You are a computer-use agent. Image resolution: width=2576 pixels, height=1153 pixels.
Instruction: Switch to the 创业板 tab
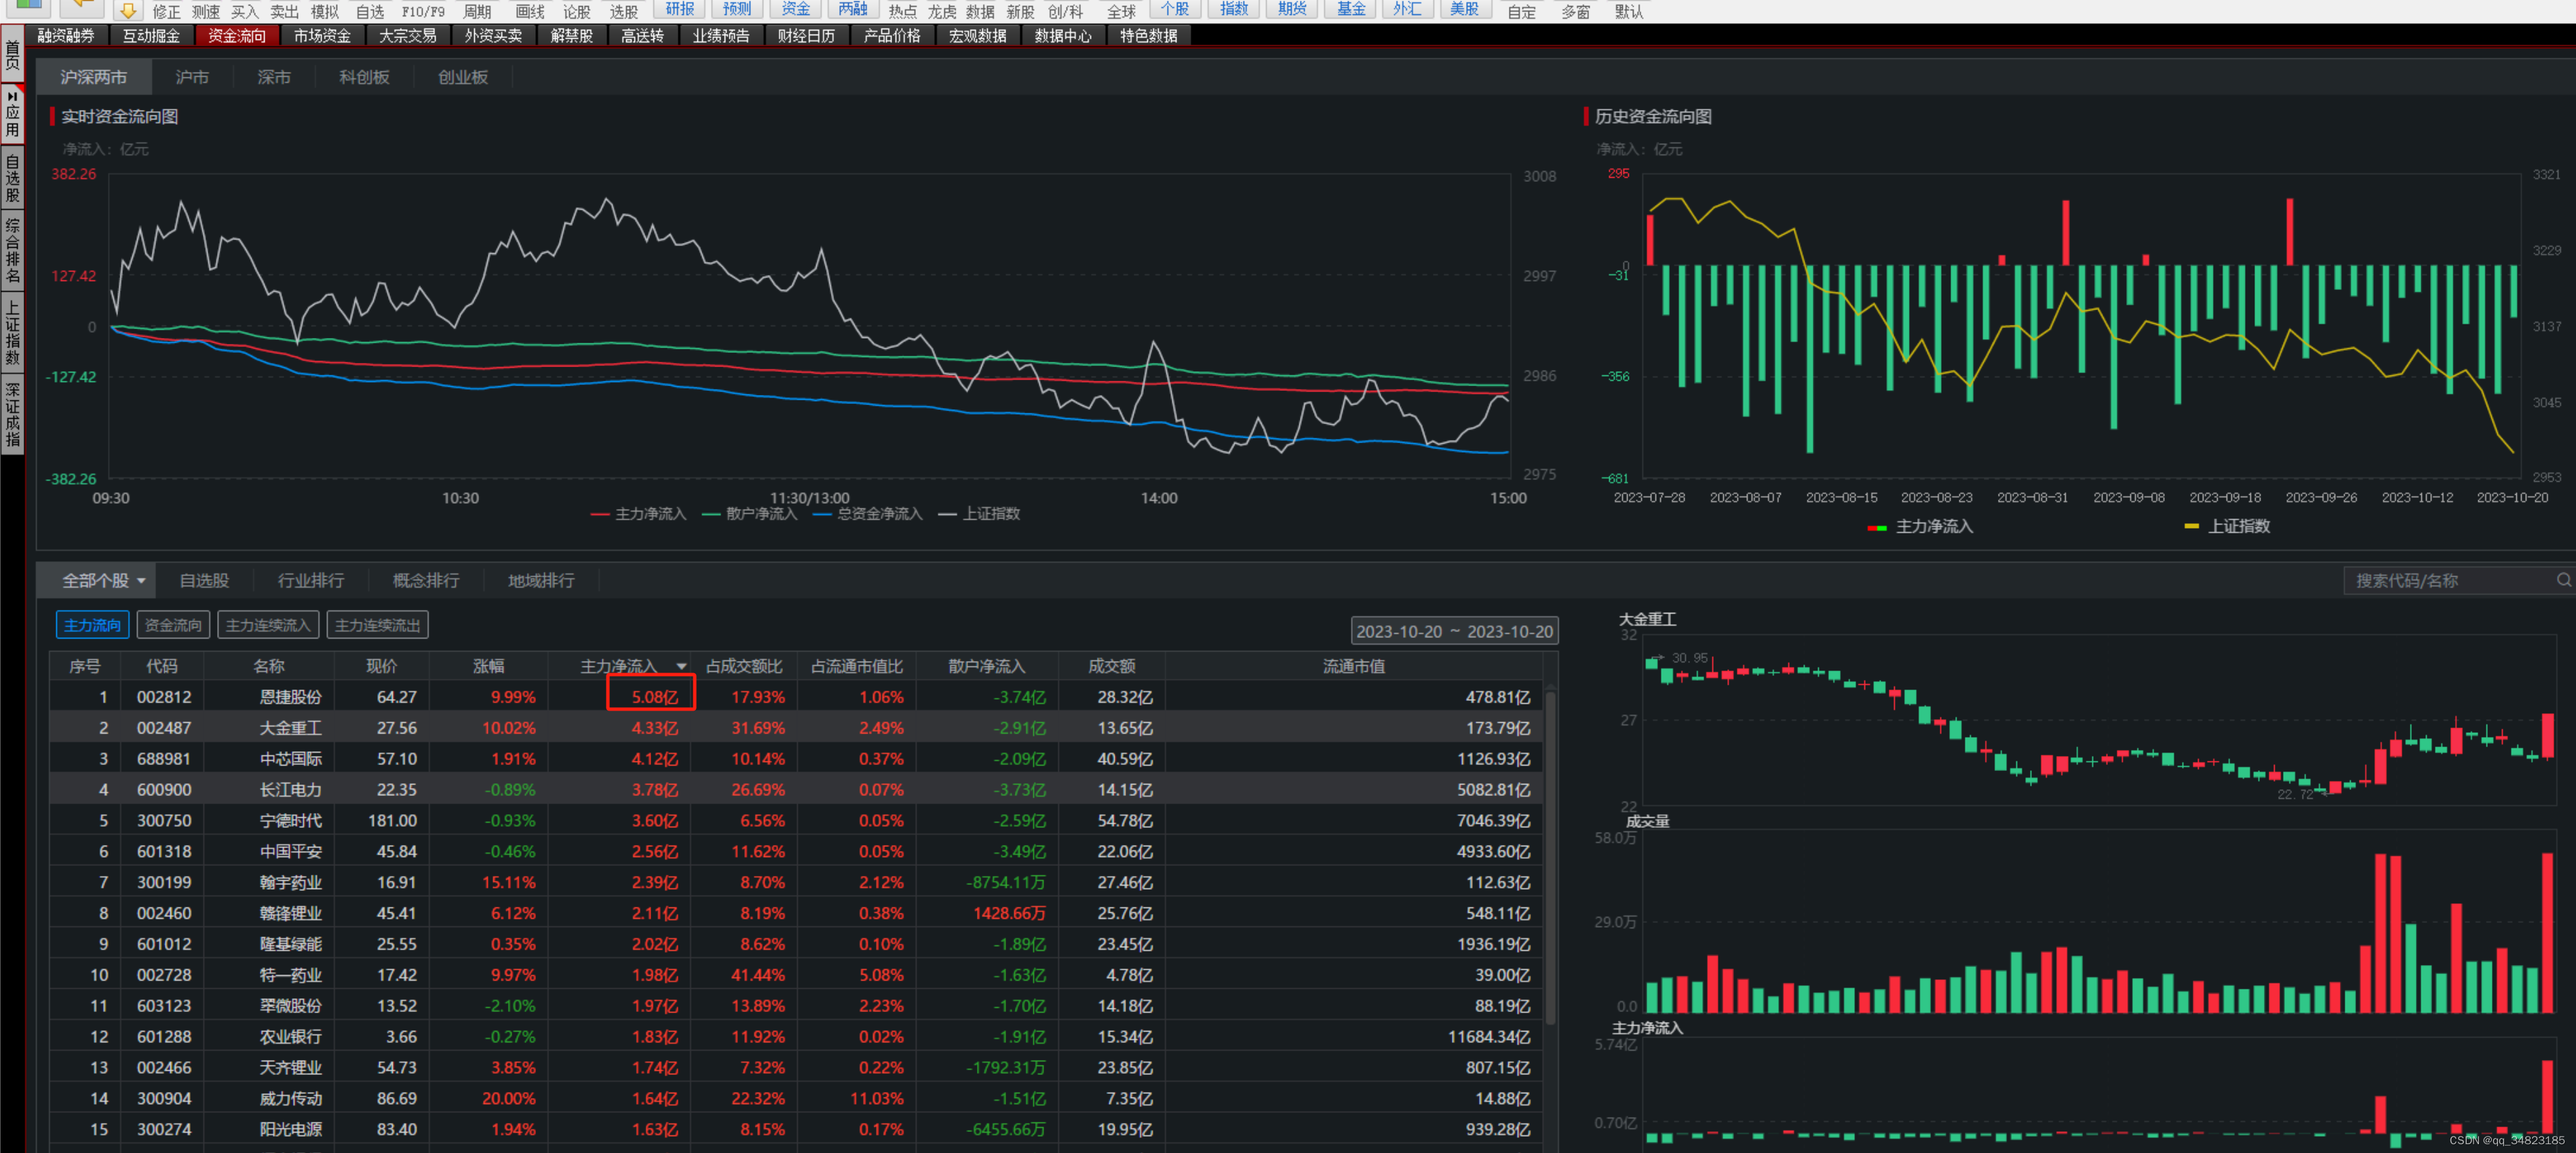462,77
